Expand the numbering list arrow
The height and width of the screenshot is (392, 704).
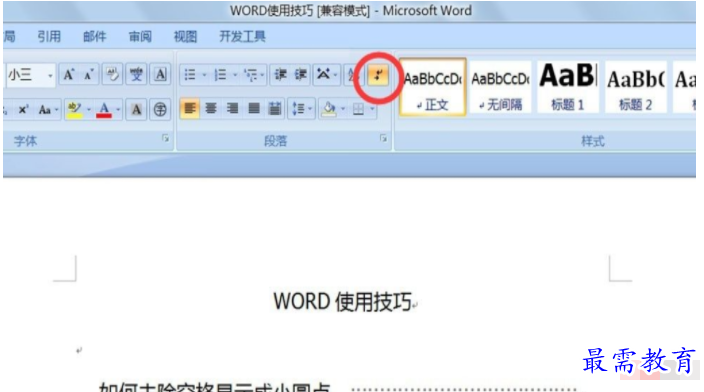234,75
